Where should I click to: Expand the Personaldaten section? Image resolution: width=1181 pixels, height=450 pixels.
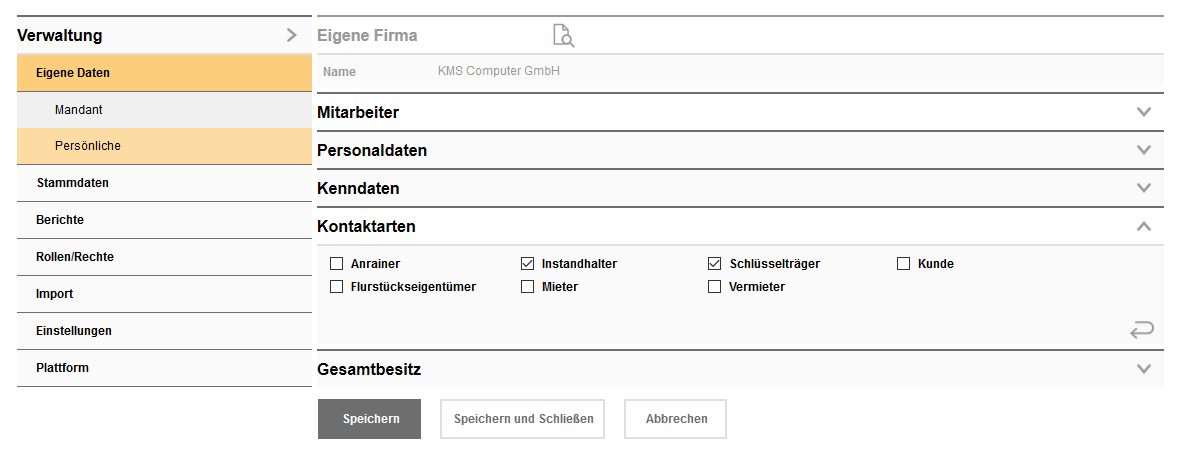(1144, 150)
